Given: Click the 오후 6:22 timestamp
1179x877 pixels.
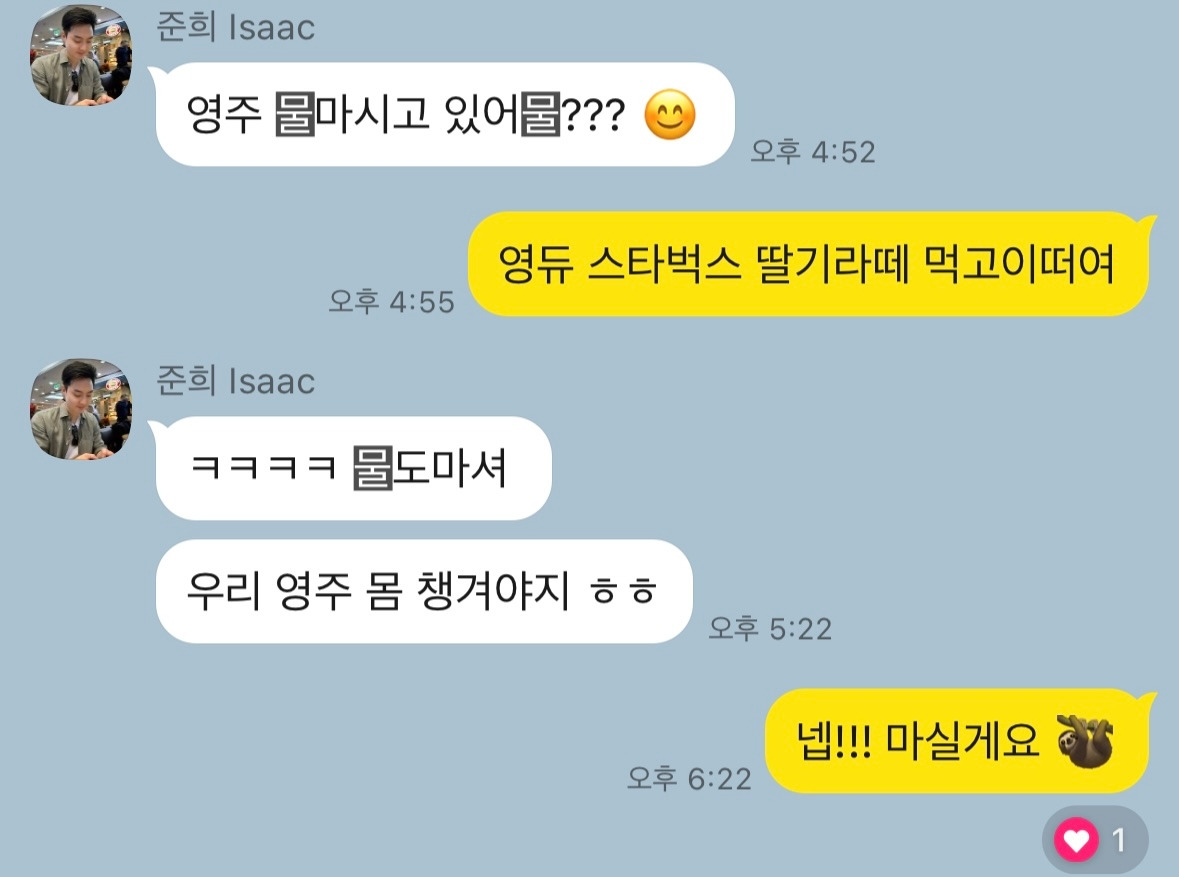Looking at the screenshot, I should click(x=690, y=778).
